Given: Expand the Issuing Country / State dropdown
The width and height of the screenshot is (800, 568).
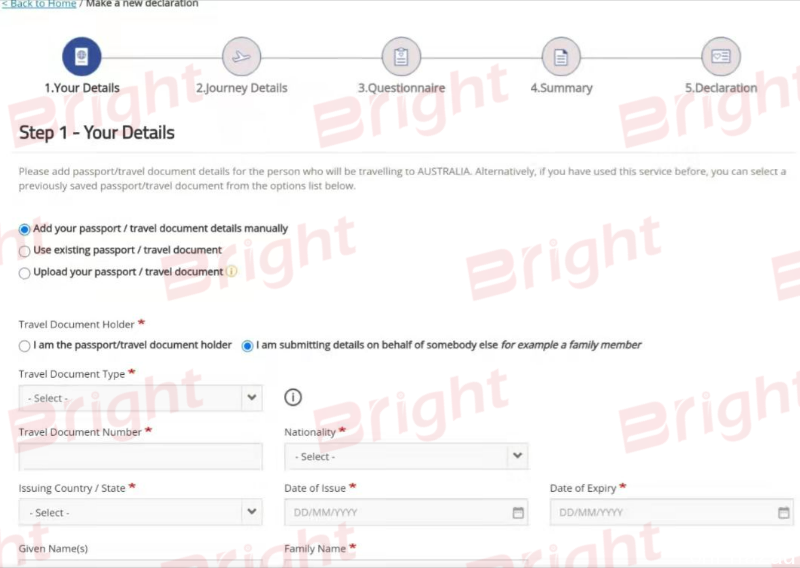Looking at the screenshot, I should (x=140, y=512).
